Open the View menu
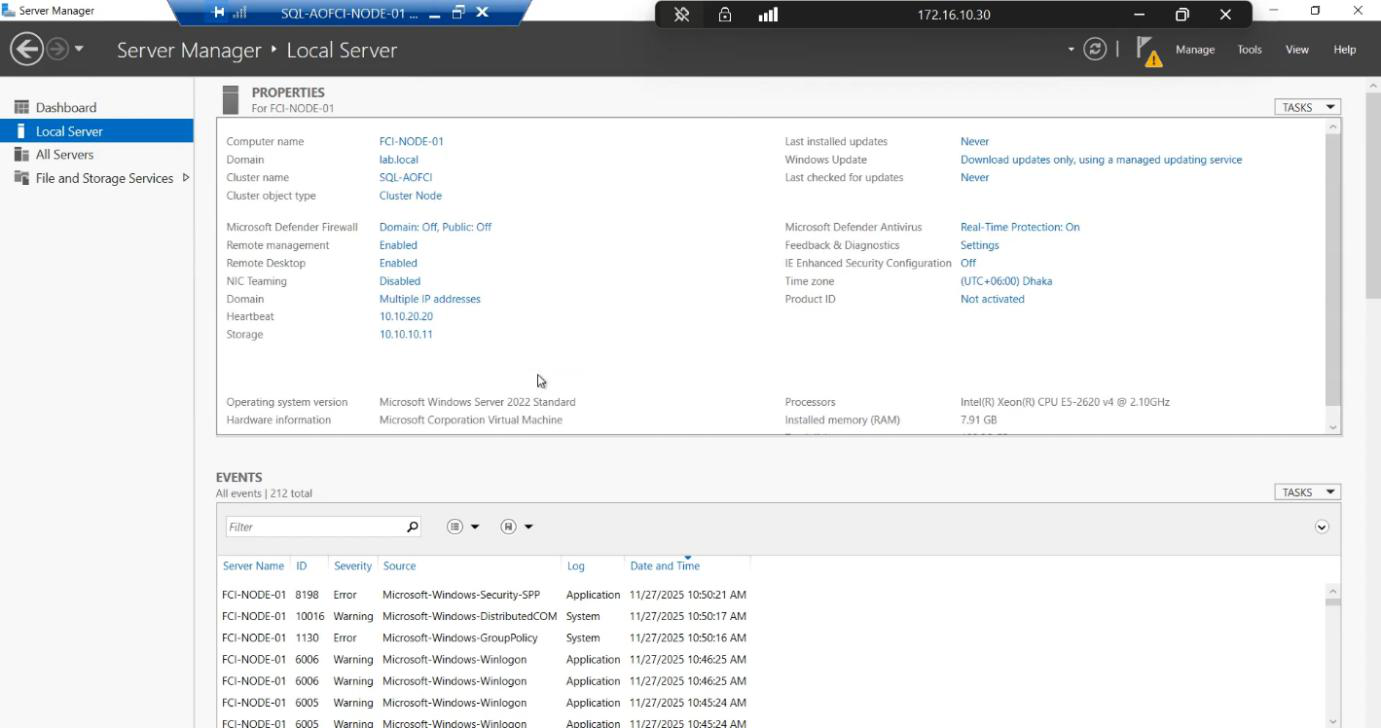 (x=1297, y=50)
